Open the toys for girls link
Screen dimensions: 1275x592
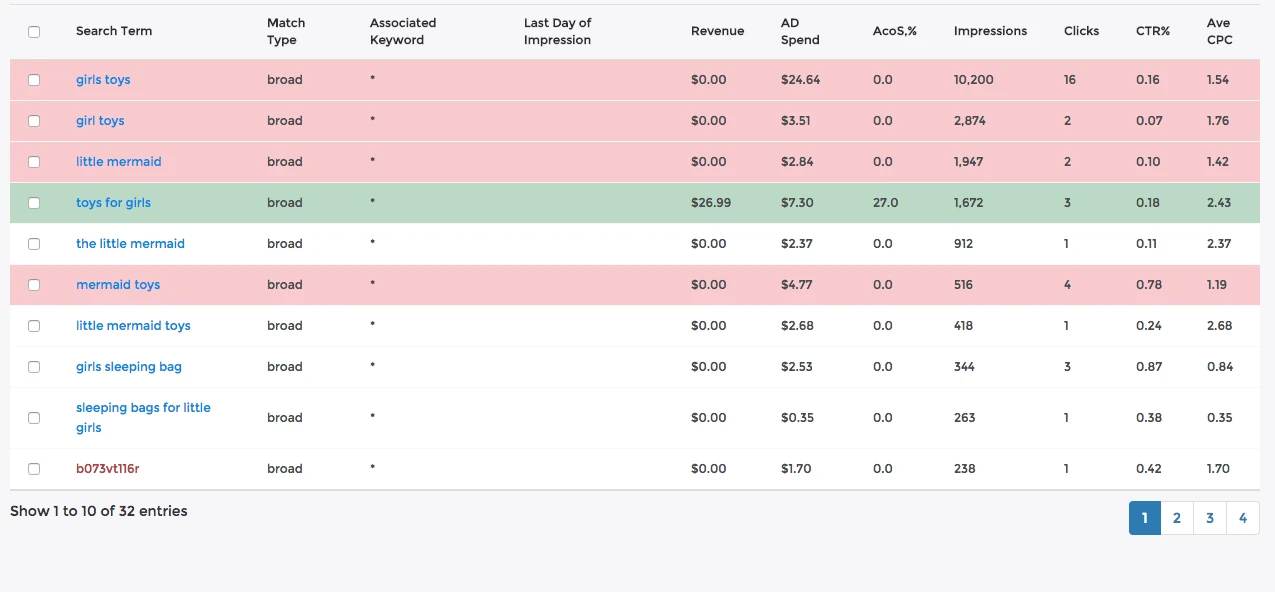(x=113, y=203)
